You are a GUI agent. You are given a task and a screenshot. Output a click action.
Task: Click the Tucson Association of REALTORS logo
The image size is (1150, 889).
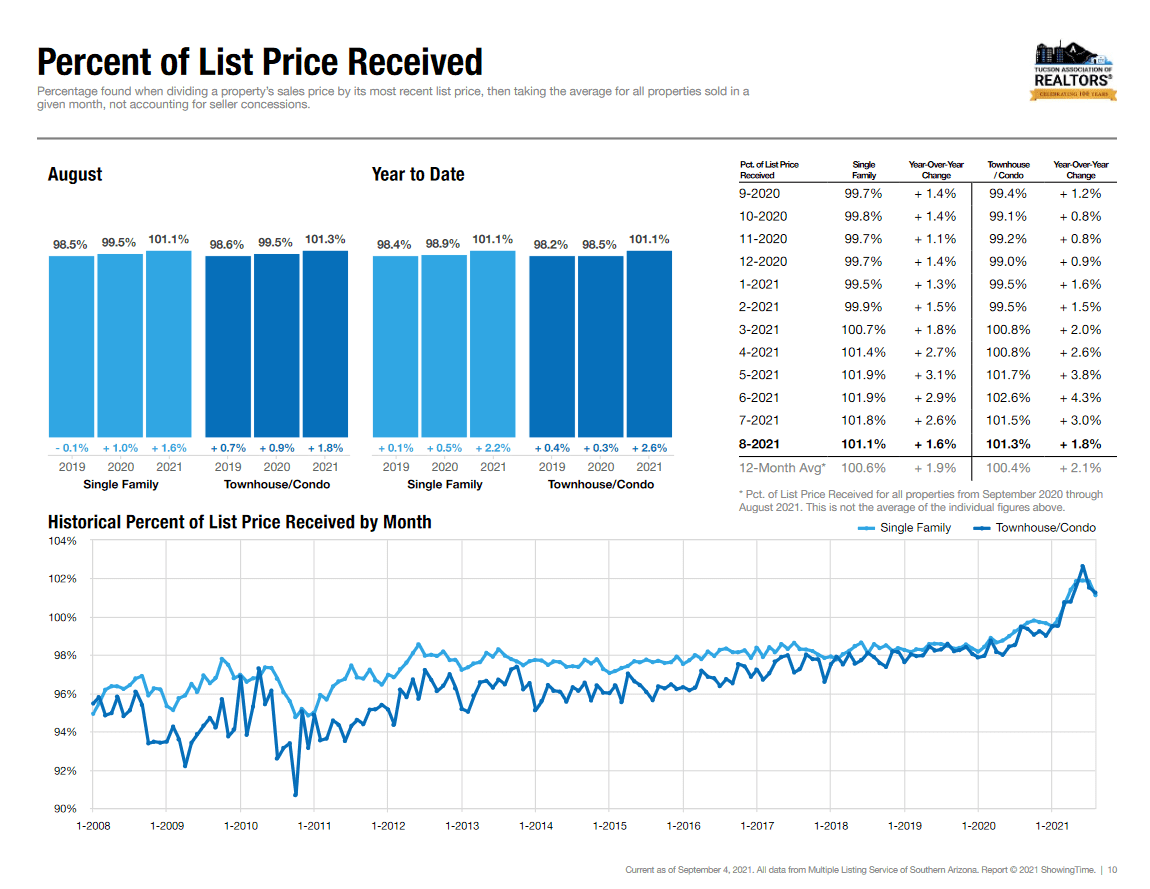click(x=1073, y=71)
